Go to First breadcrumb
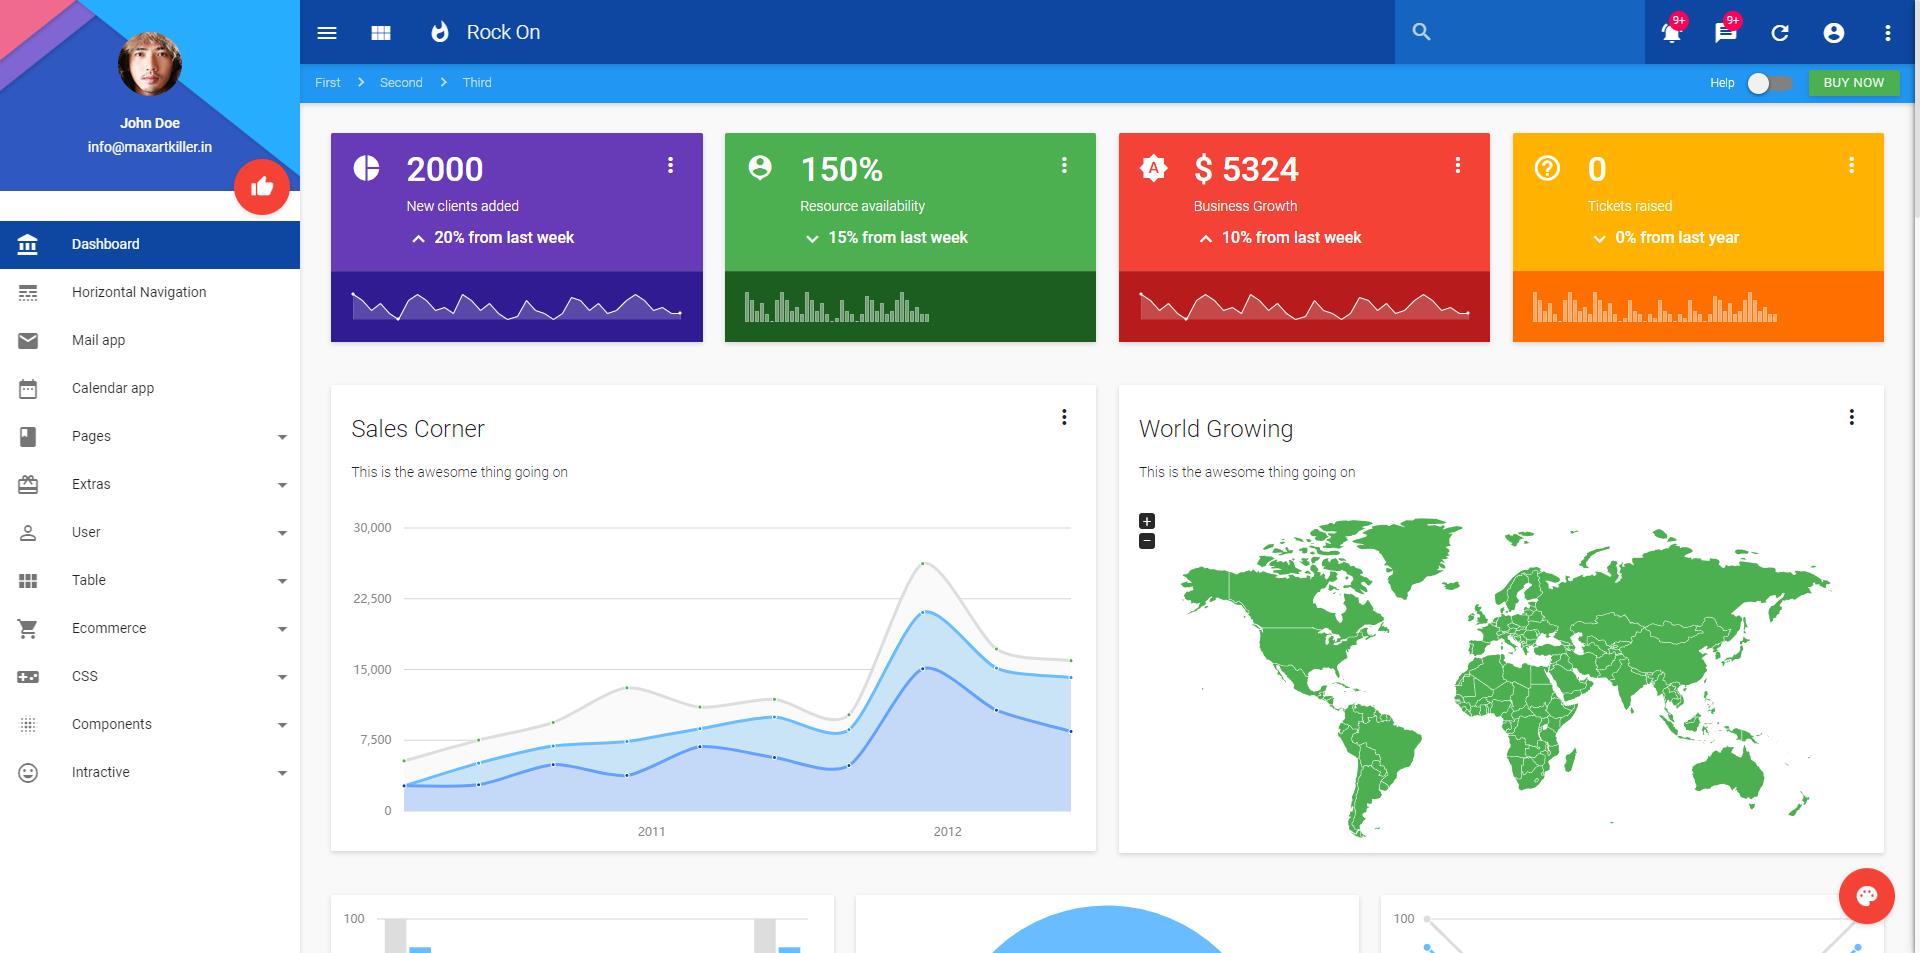 327,83
